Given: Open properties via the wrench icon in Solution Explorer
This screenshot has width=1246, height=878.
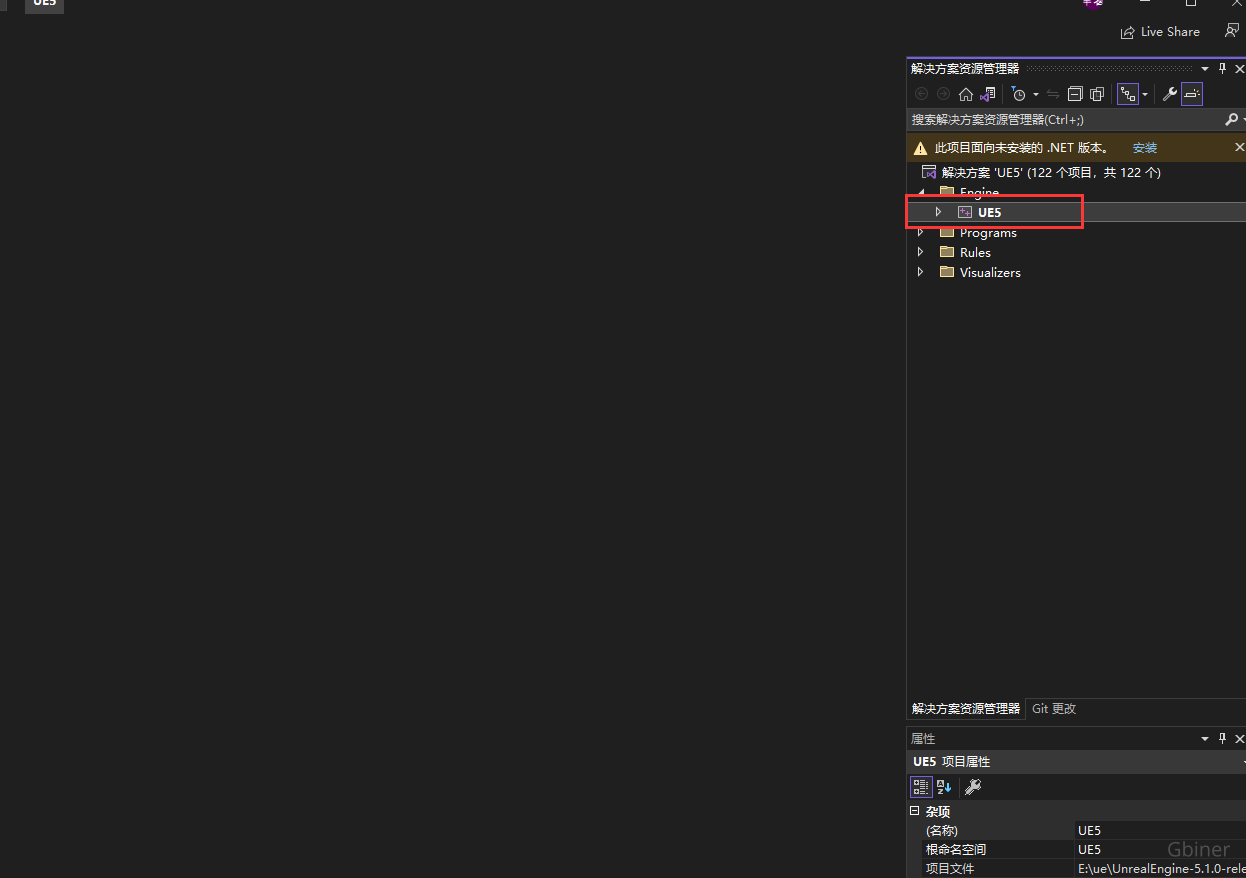Looking at the screenshot, I should pyautogui.click(x=1169, y=94).
